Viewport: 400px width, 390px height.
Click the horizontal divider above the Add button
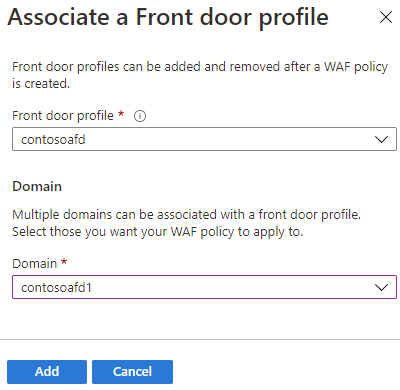point(200,340)
